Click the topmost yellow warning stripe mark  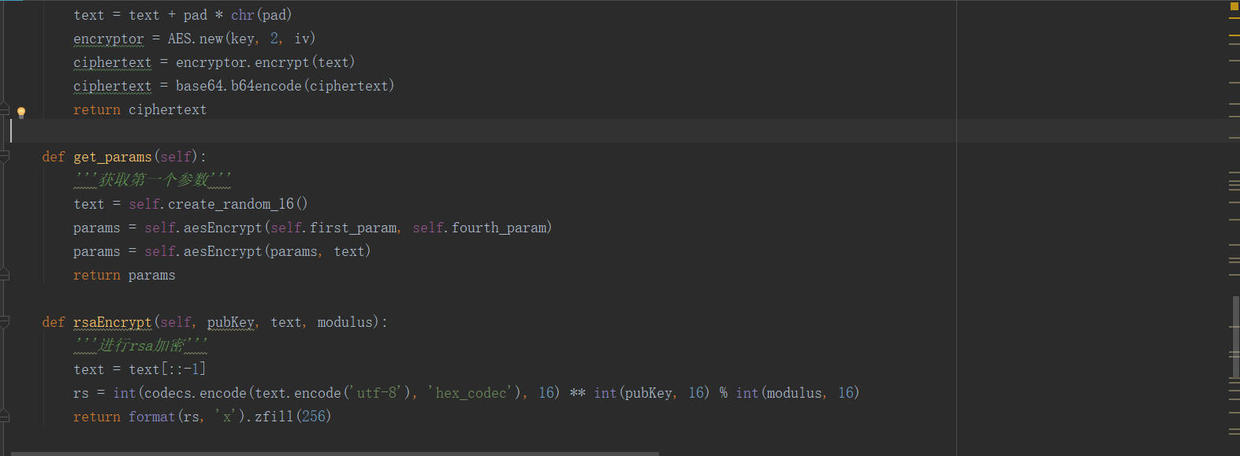pyautogui.click(x=1234, y=20)
